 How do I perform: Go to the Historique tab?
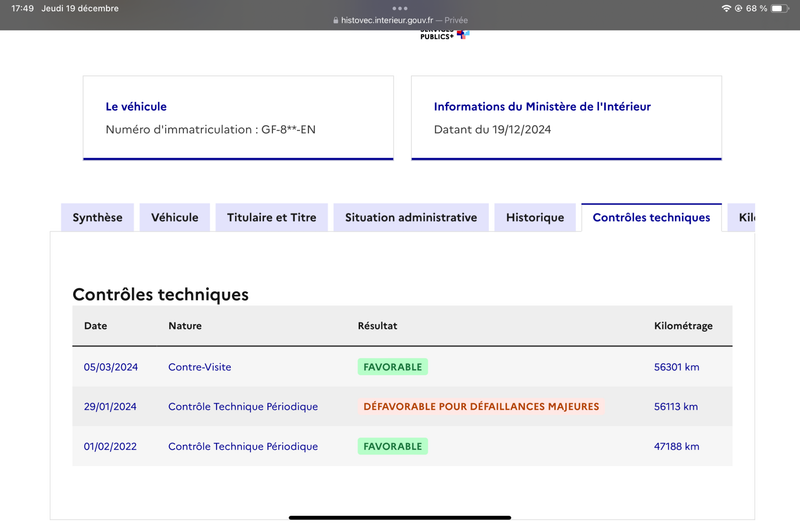click(x=535, y=217)
